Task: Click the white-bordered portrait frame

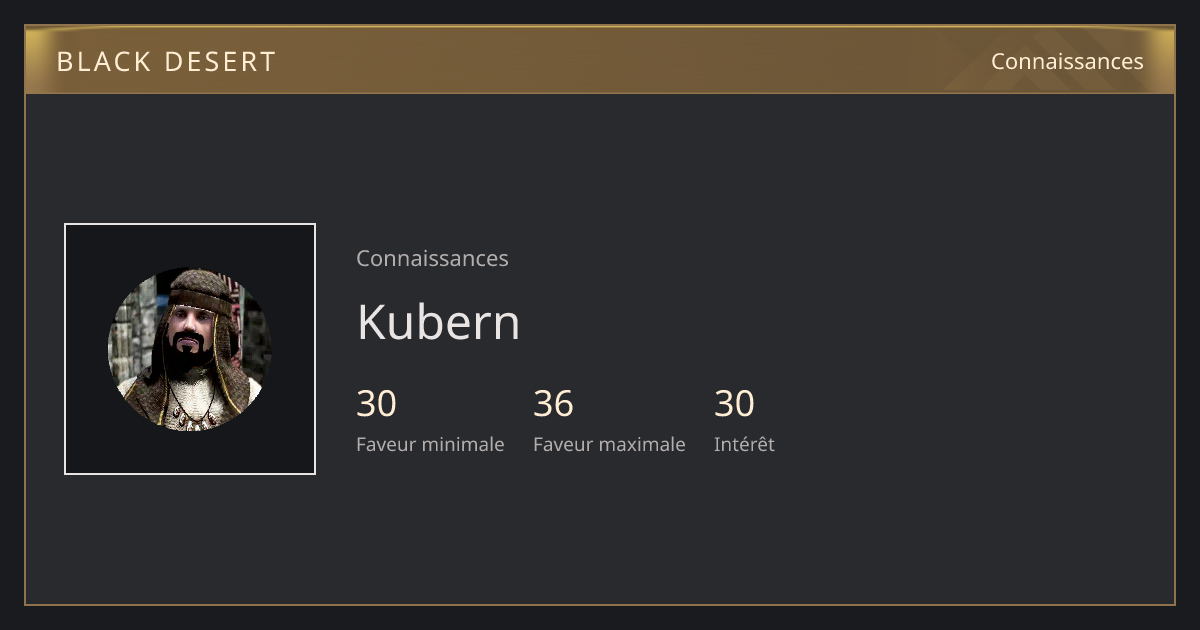Action: [190, 349]
